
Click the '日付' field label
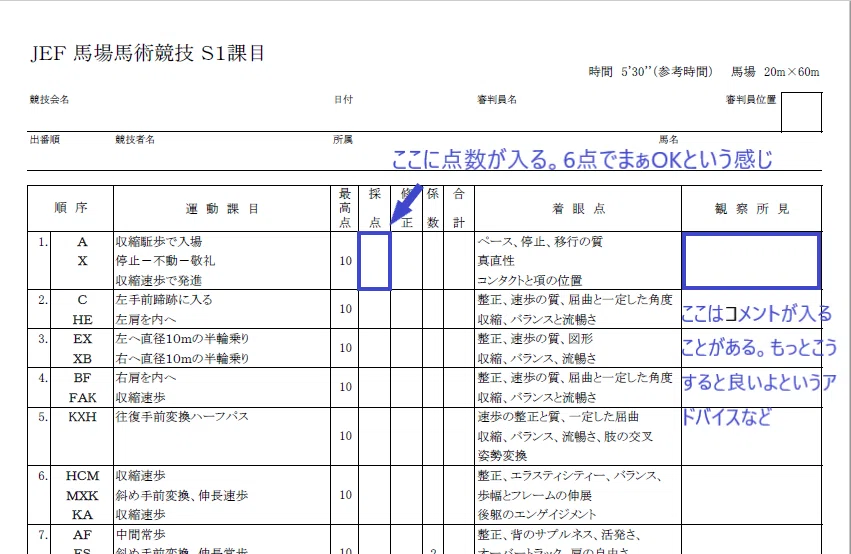(344, 99)
